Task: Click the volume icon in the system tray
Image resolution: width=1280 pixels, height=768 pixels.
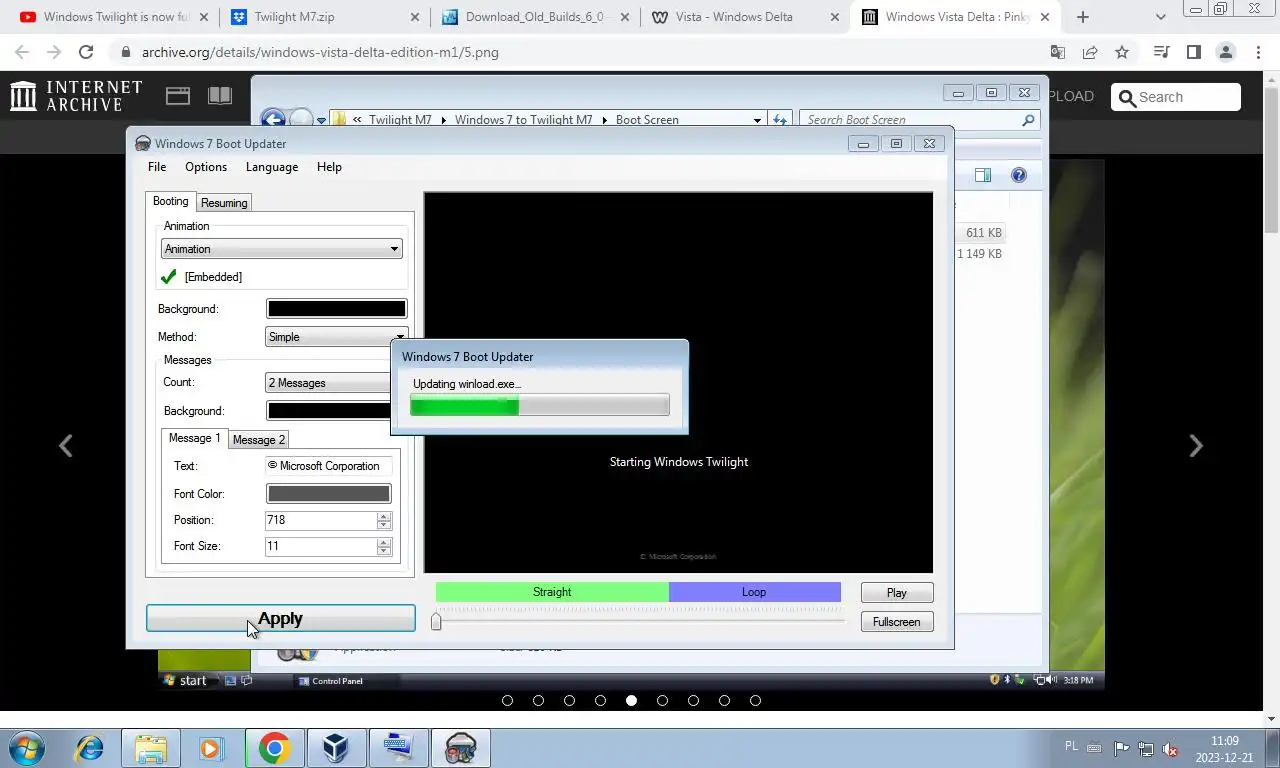Action: pyautogui.click(x=1169, y=749)
